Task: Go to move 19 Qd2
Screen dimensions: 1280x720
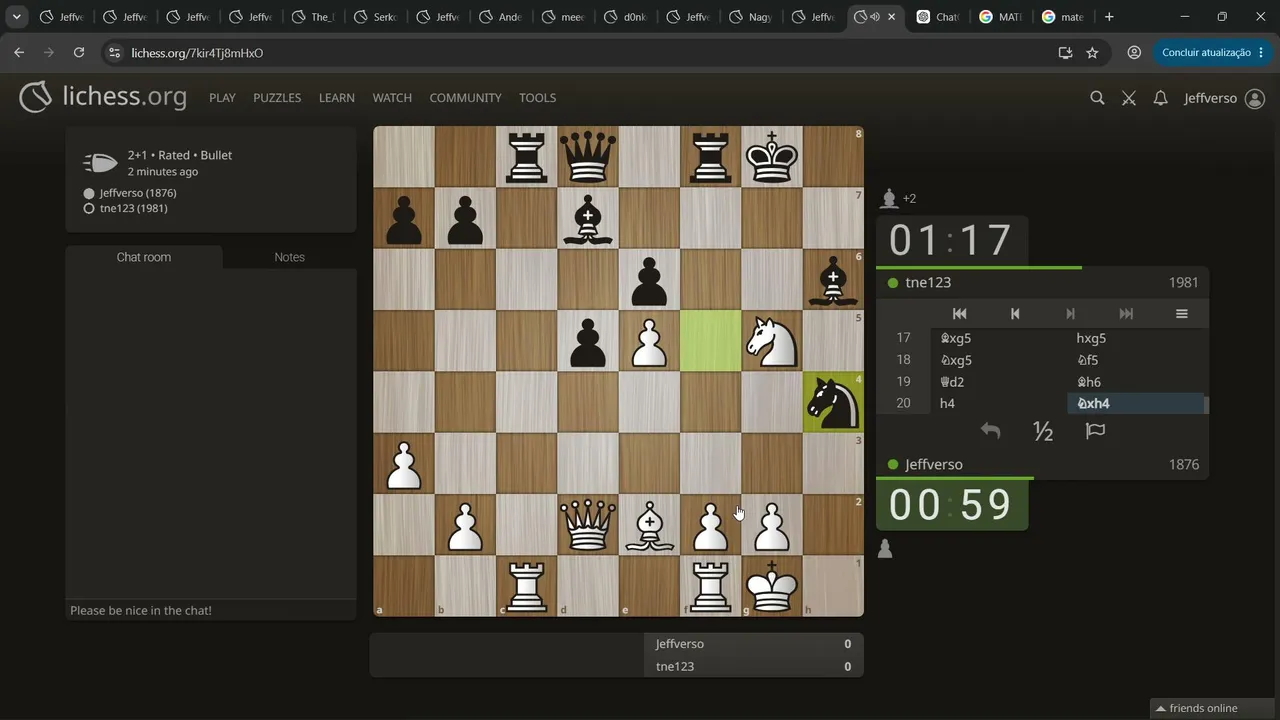Action: pos(1000,382)
